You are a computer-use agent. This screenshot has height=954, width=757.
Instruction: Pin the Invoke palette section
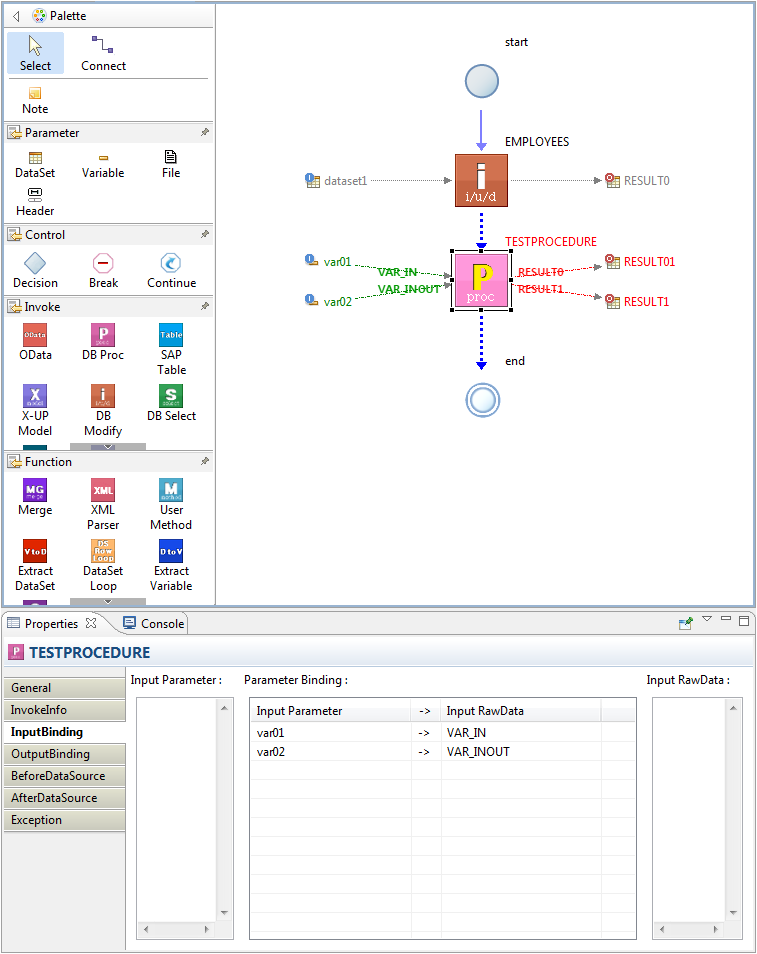(x=204, y=306)
